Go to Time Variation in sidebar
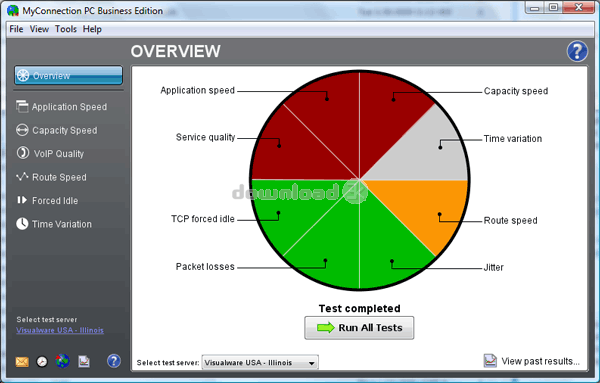 (x=54, y=224)
